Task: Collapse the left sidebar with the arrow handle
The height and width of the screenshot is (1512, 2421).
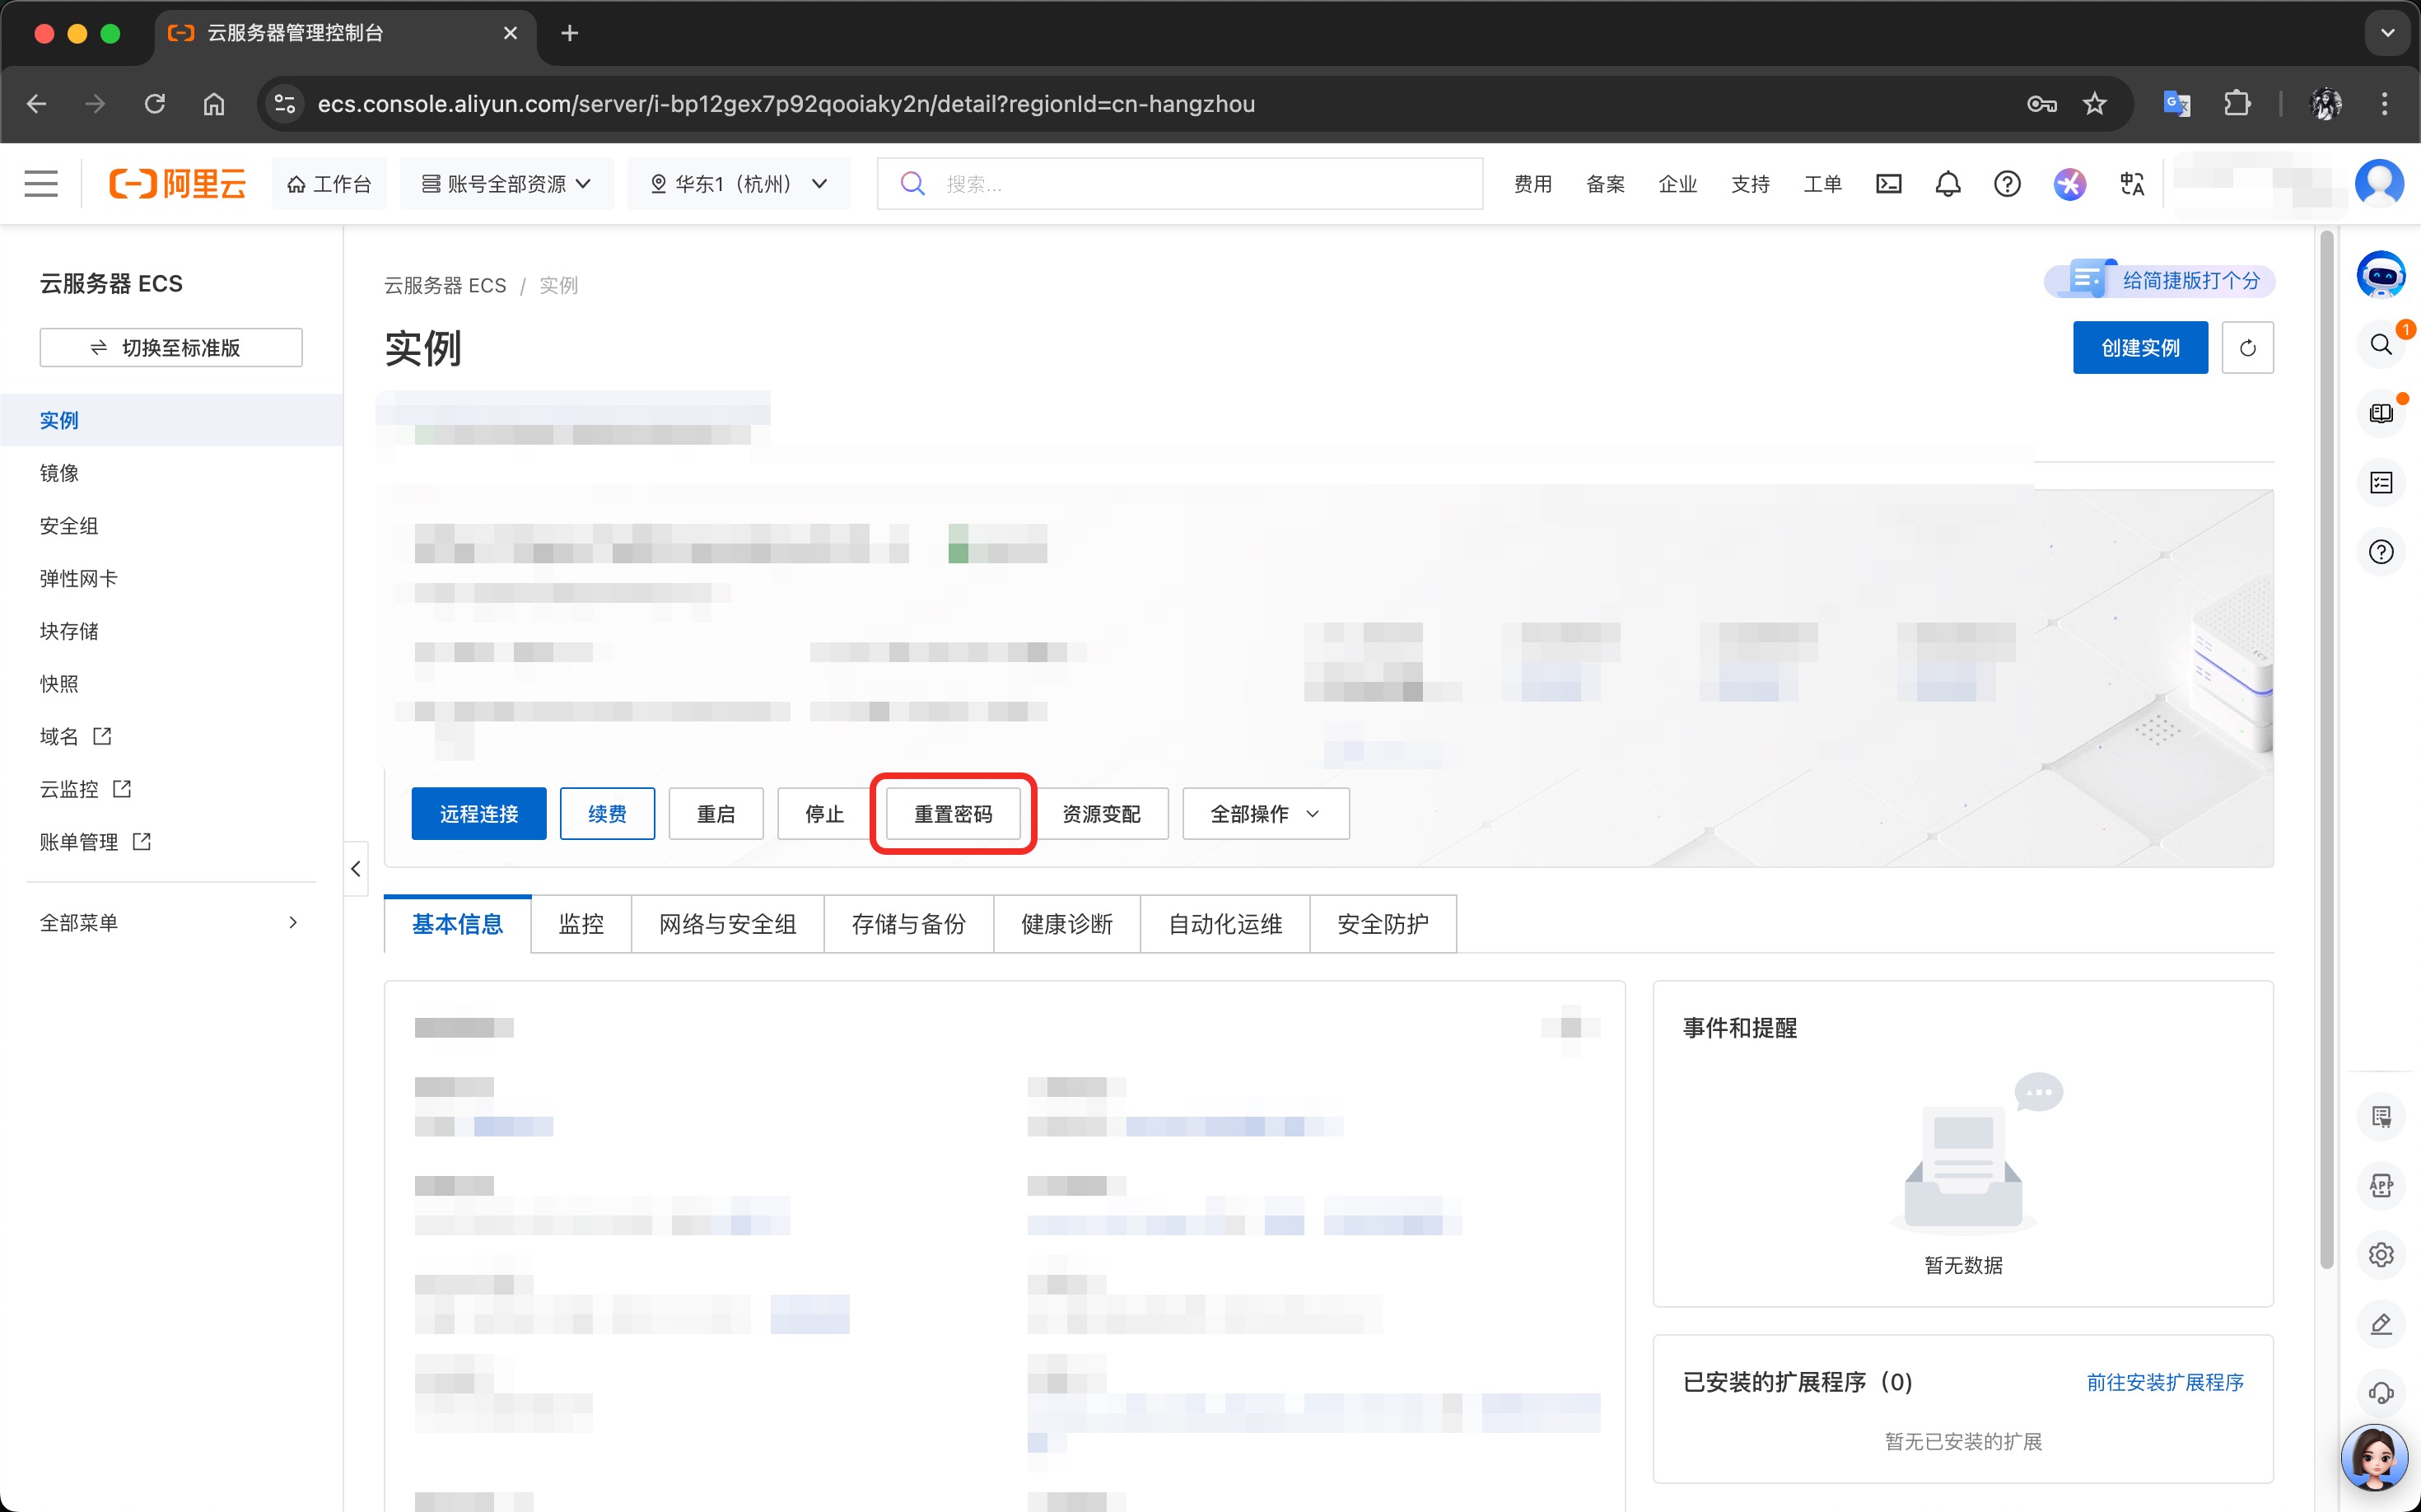Action: click(x=356, y=869)
